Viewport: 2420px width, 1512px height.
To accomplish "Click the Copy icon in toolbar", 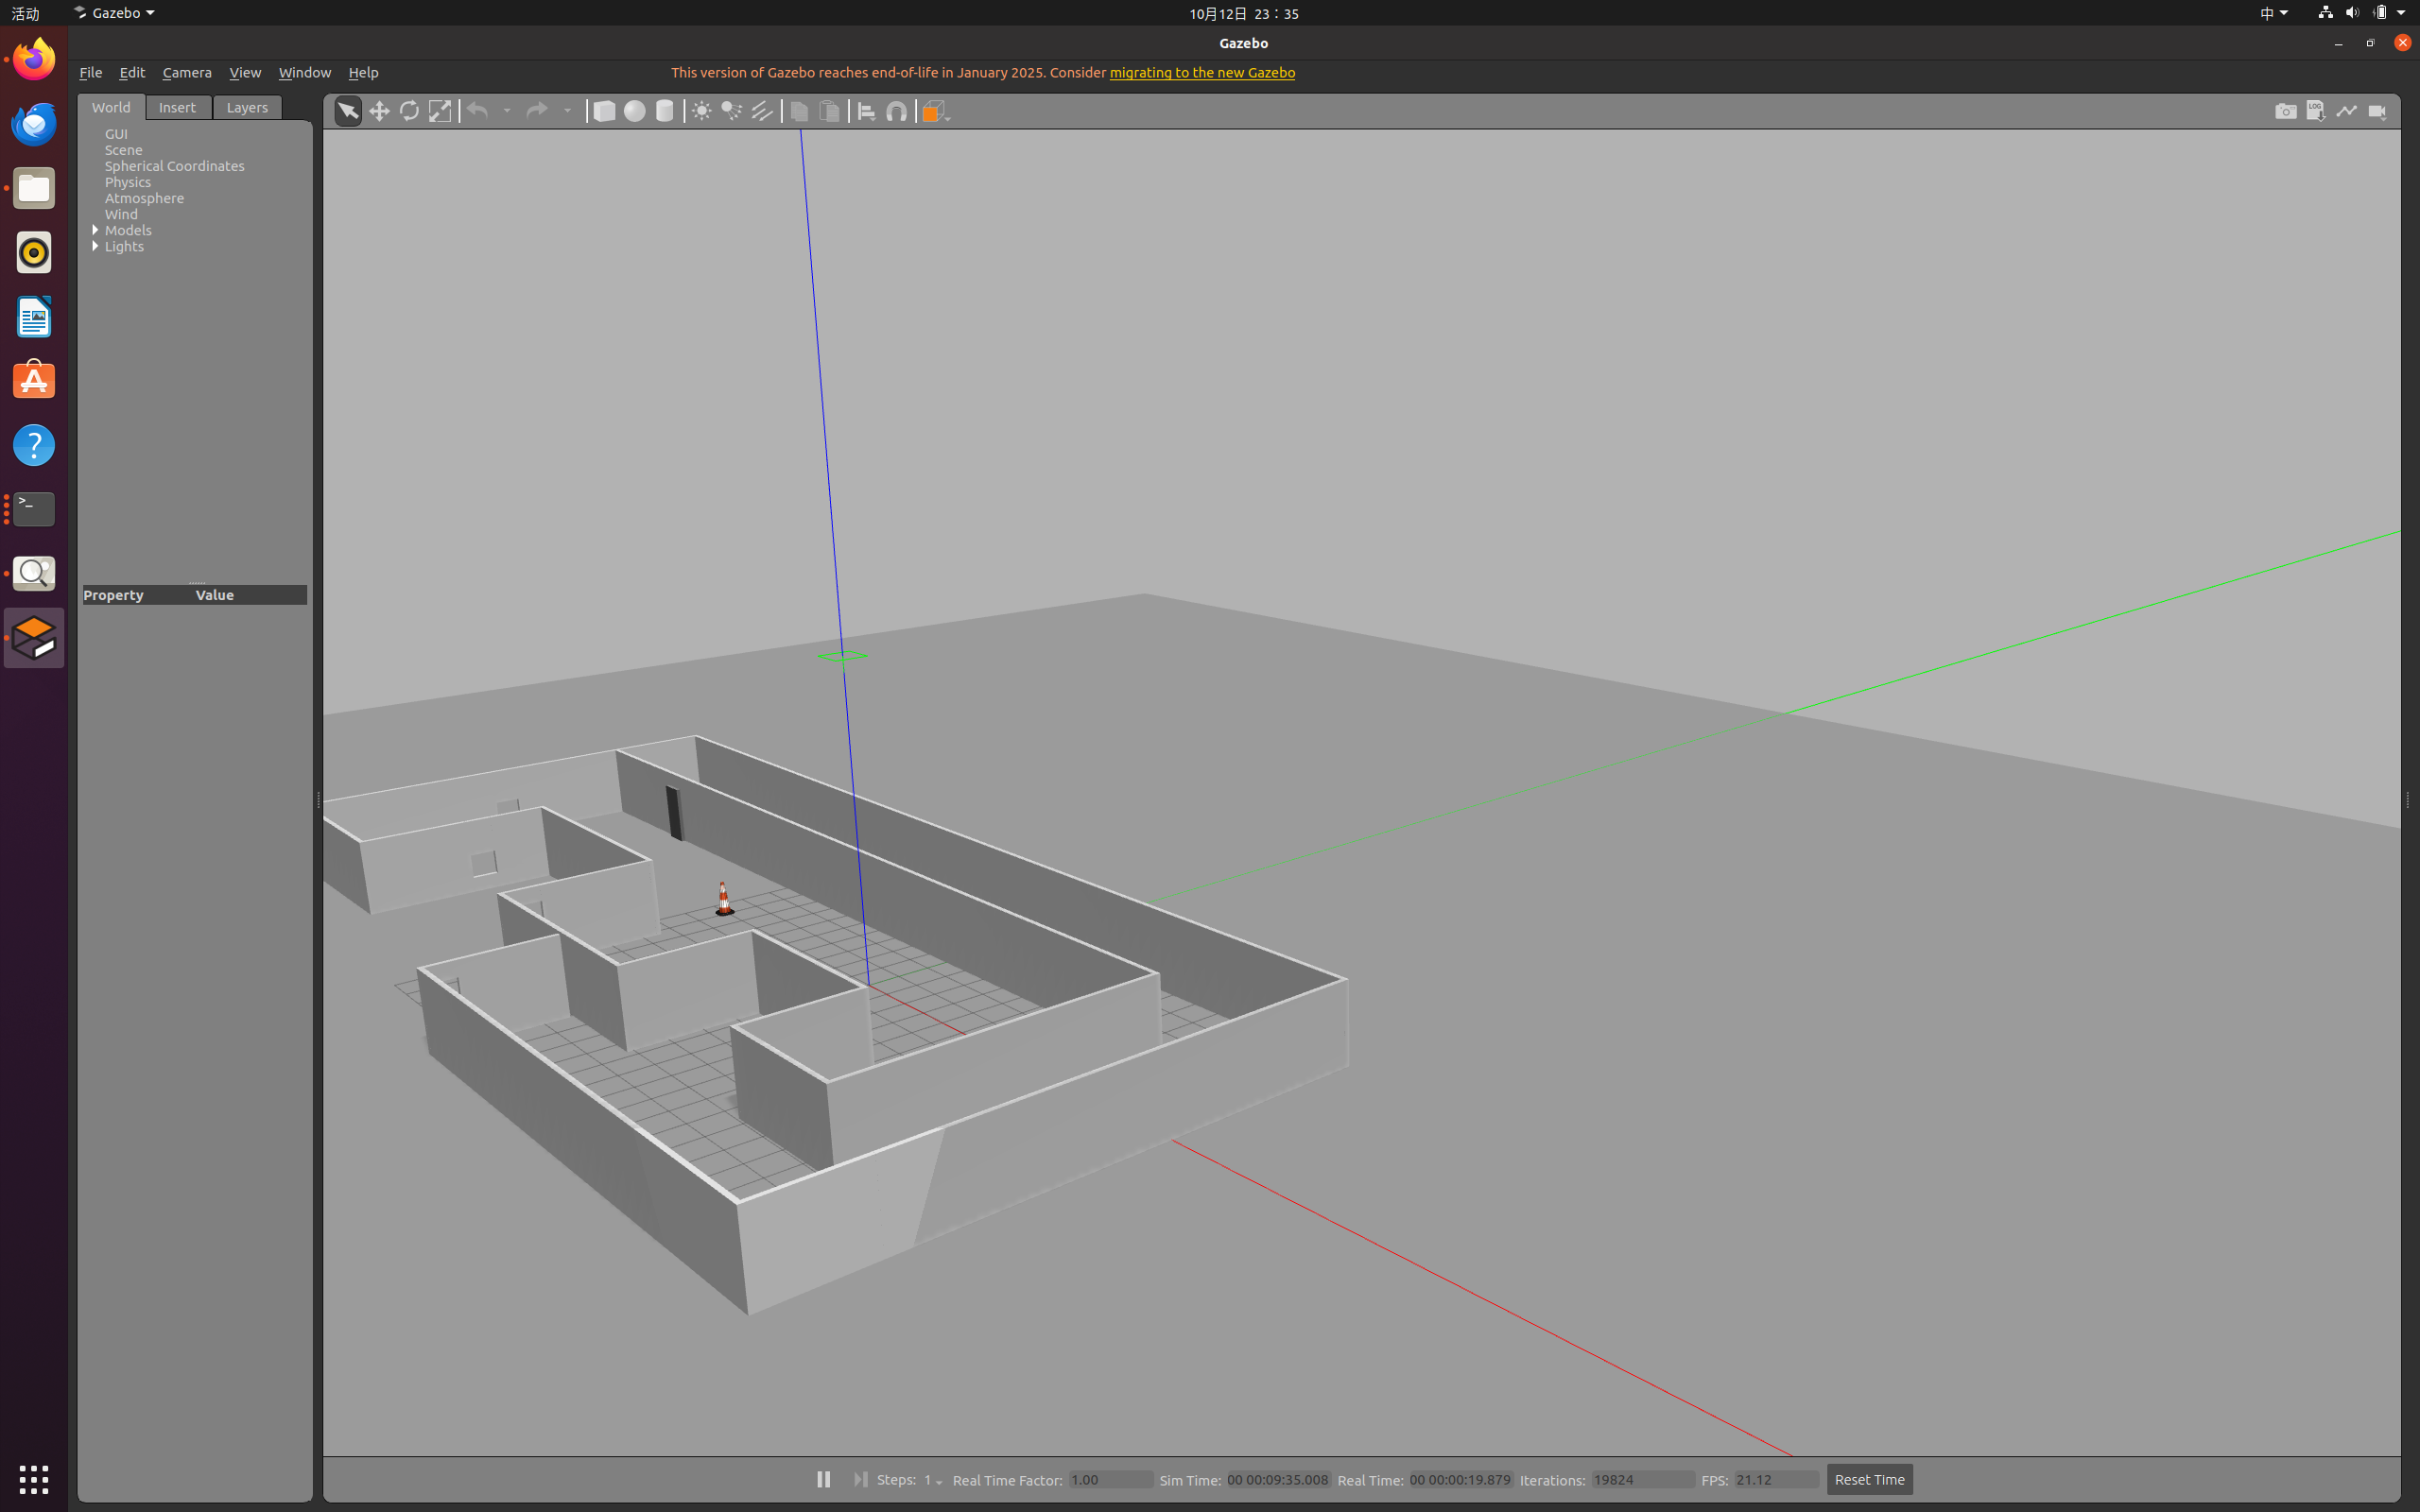I will point(799,111).
